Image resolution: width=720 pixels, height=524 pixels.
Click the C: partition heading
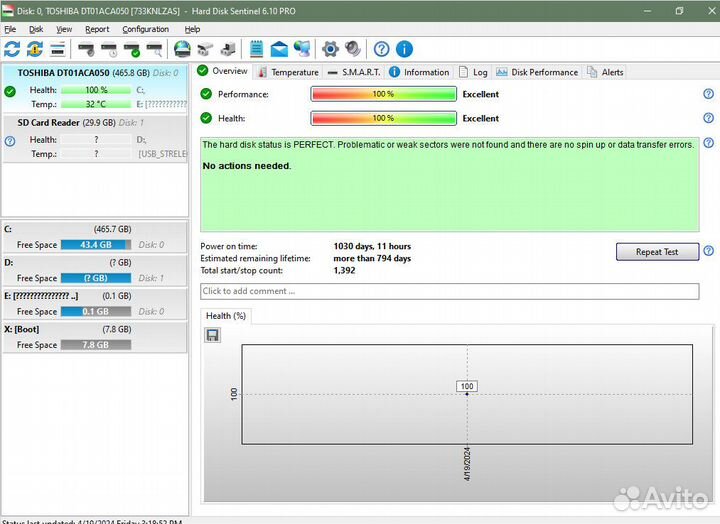[x=8, y=229]
